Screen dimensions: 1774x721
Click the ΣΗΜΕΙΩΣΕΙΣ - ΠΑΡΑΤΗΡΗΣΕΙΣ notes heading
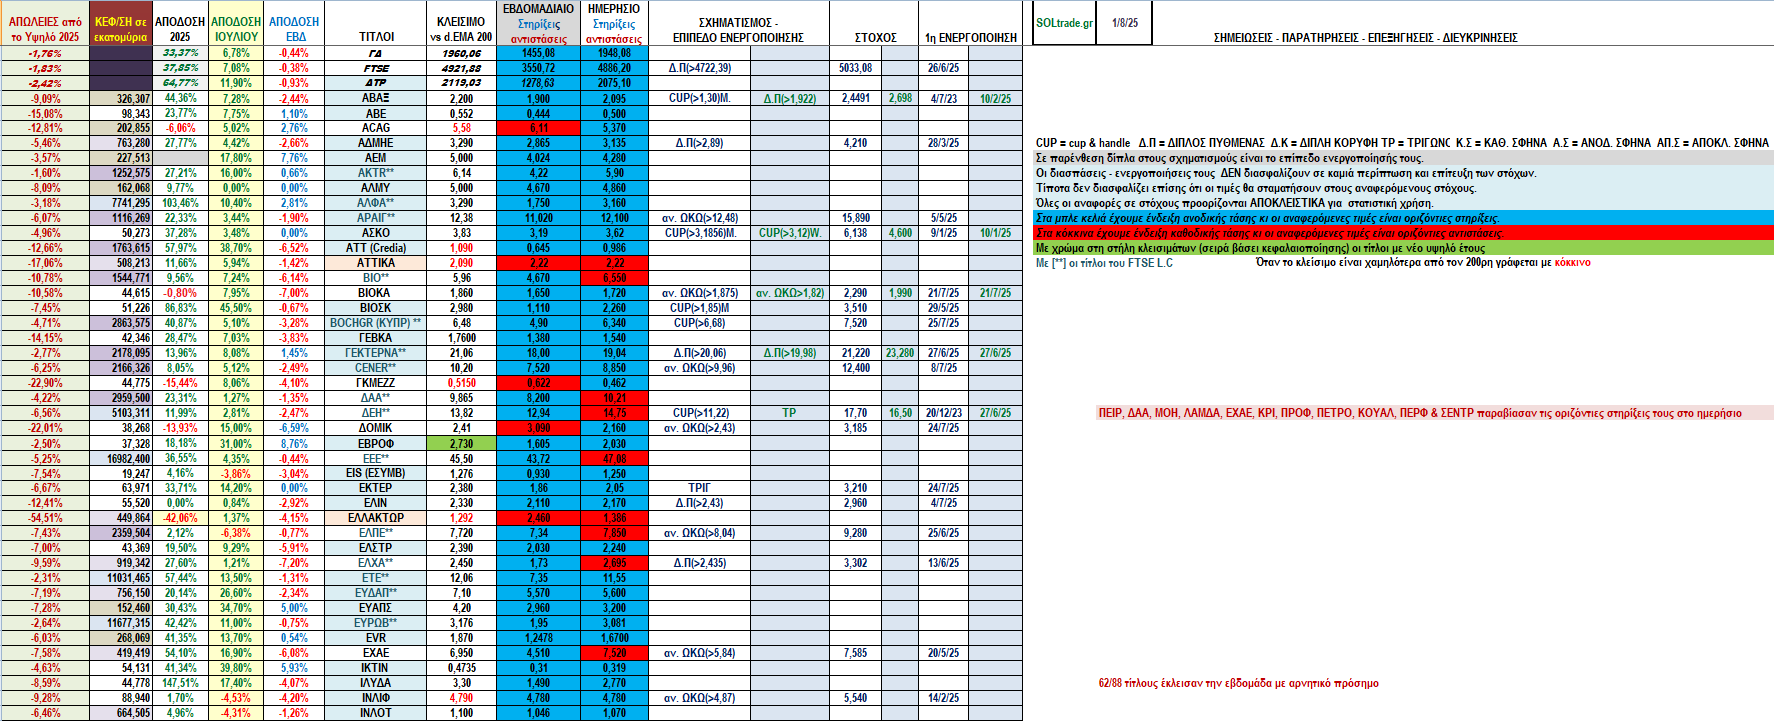pyautogui.click(x=1365, y=38)
